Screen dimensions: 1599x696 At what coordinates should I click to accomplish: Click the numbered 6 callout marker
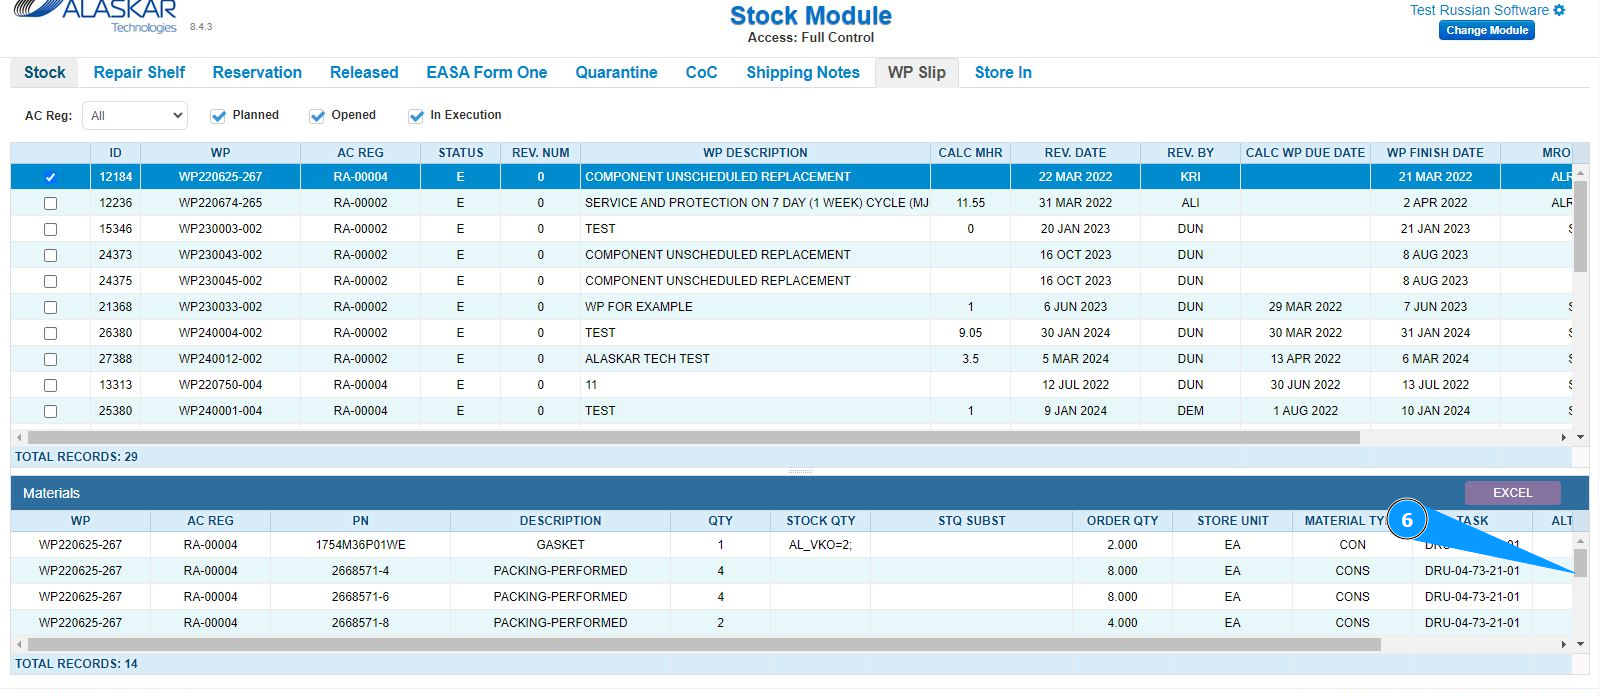(x=1407, y=520)
